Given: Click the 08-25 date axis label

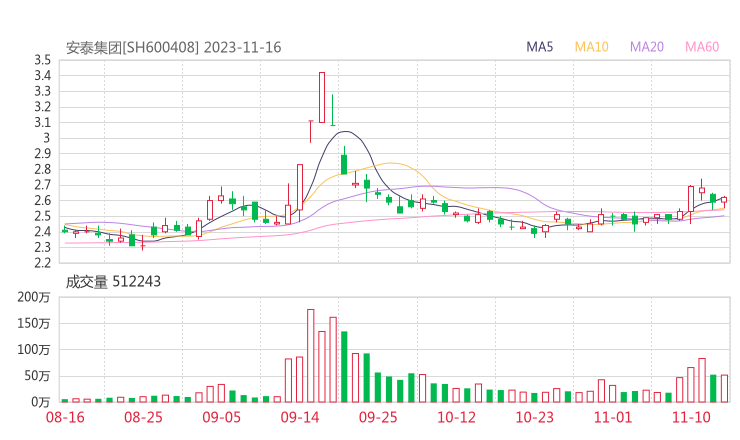Looking at the screenshot, I should 143,418.
